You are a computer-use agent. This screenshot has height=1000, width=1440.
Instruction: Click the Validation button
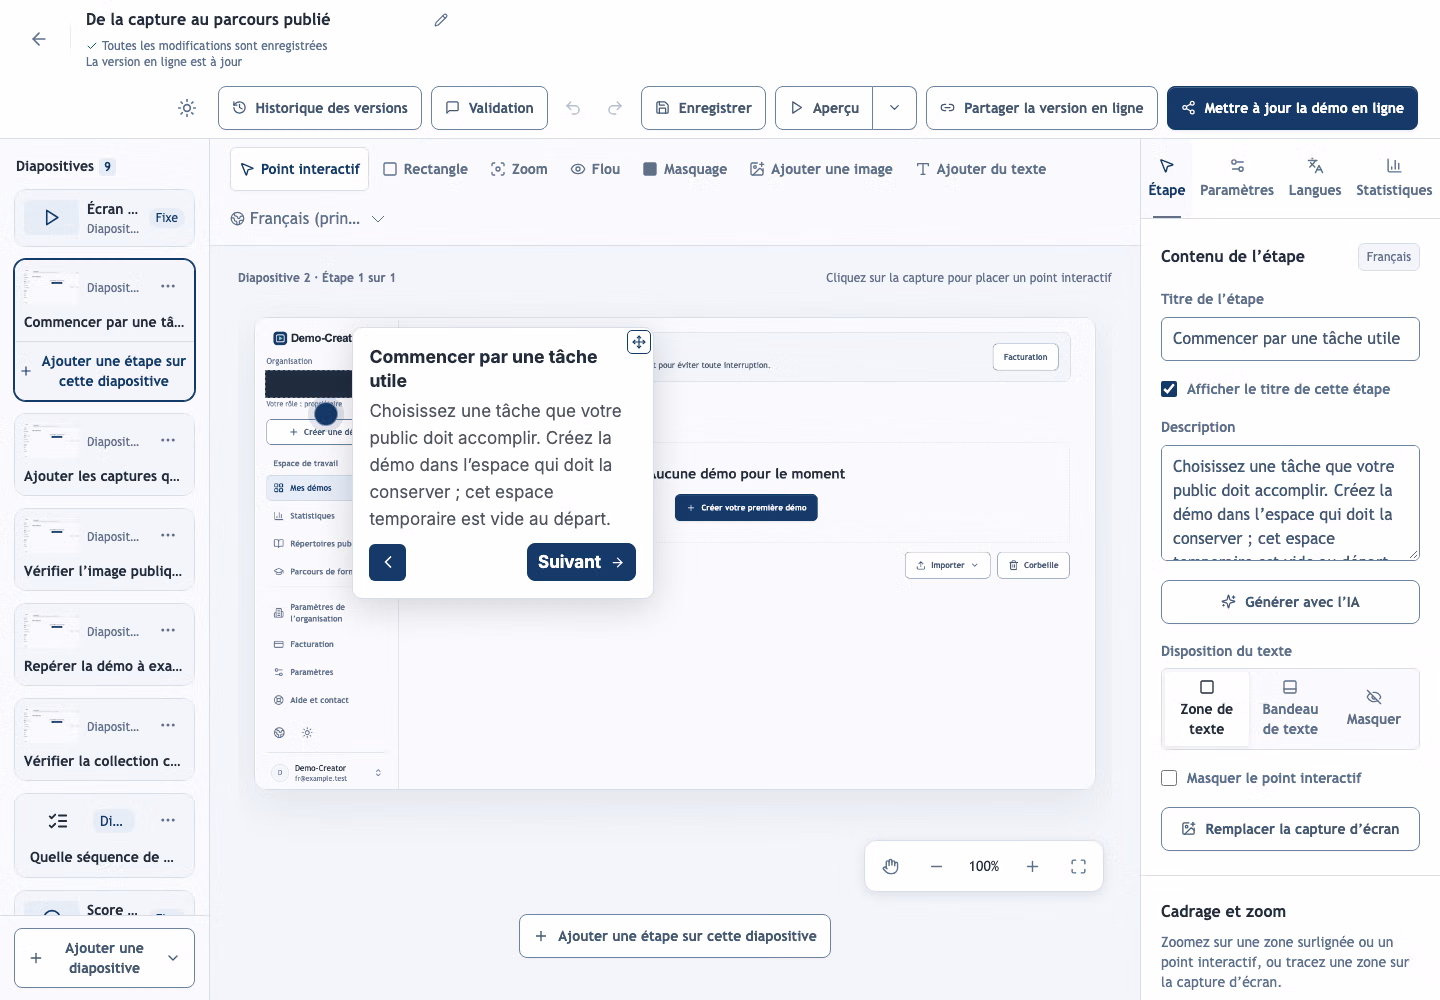tap(489, 108)
